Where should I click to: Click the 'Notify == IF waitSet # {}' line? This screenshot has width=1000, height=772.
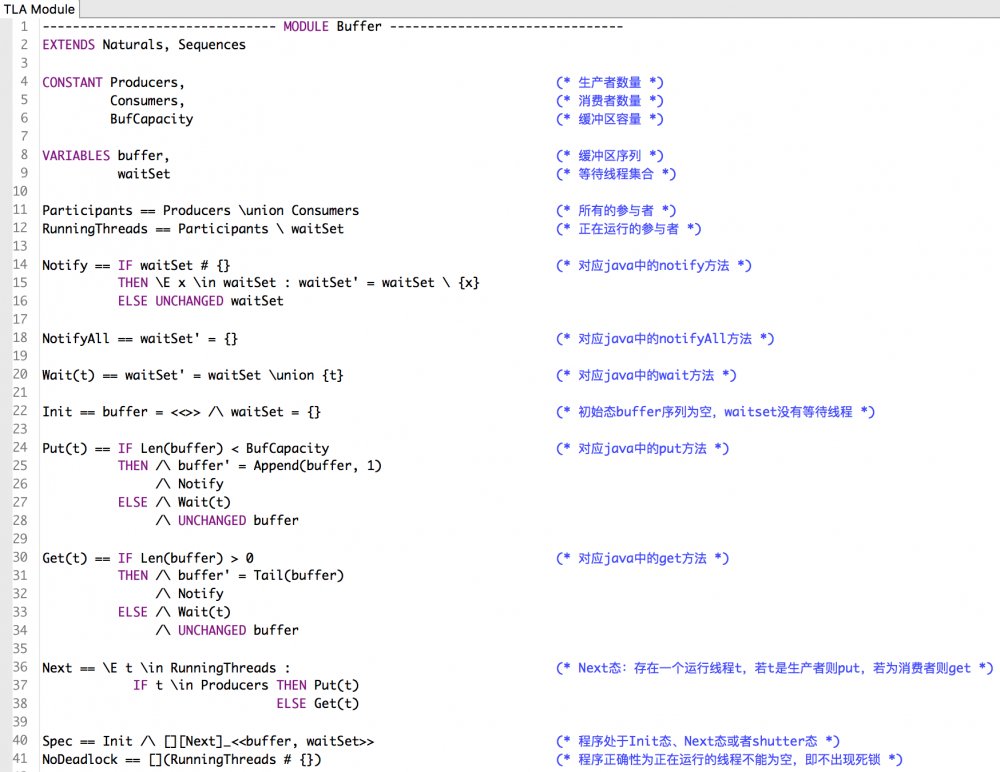coord(136,265)
